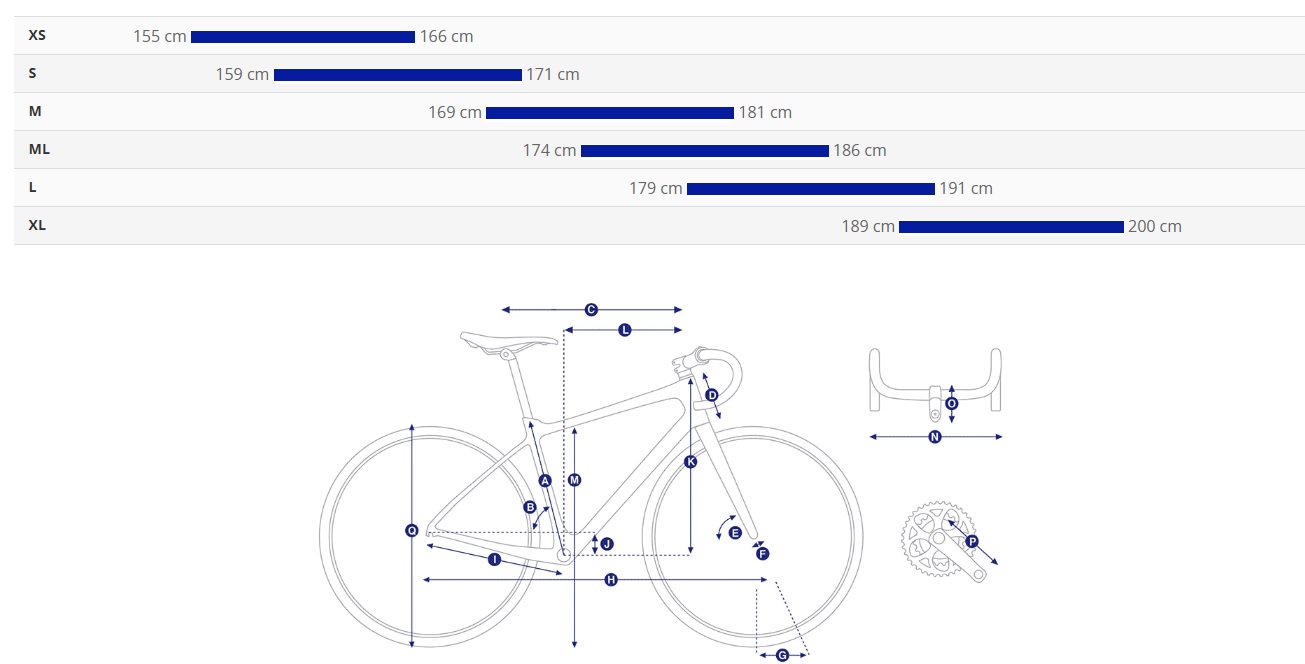Click the H wheelbase marker

611,580
